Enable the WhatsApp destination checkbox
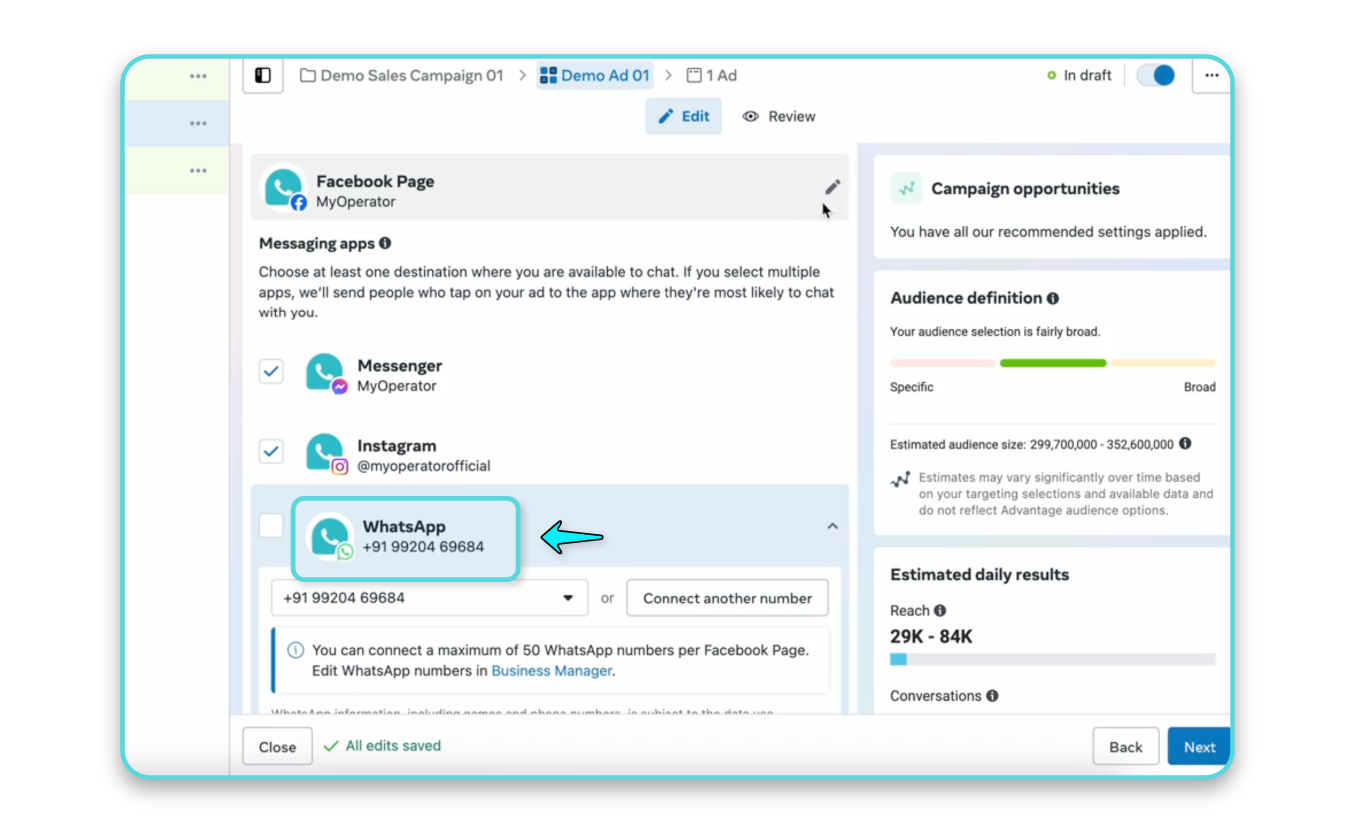The width and height of the screenshot is (1355, 834). [x=271, y=525]
